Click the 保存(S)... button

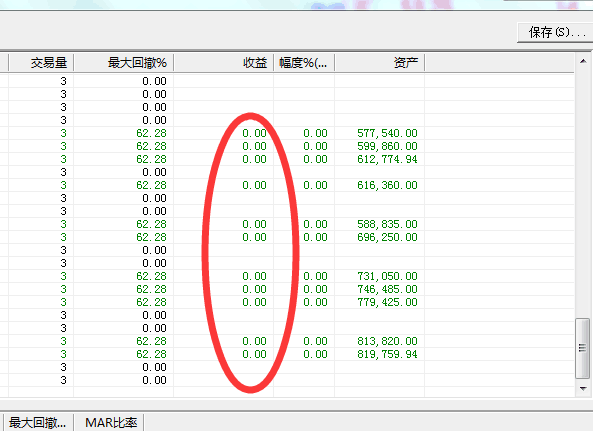[x=555, y=33]
